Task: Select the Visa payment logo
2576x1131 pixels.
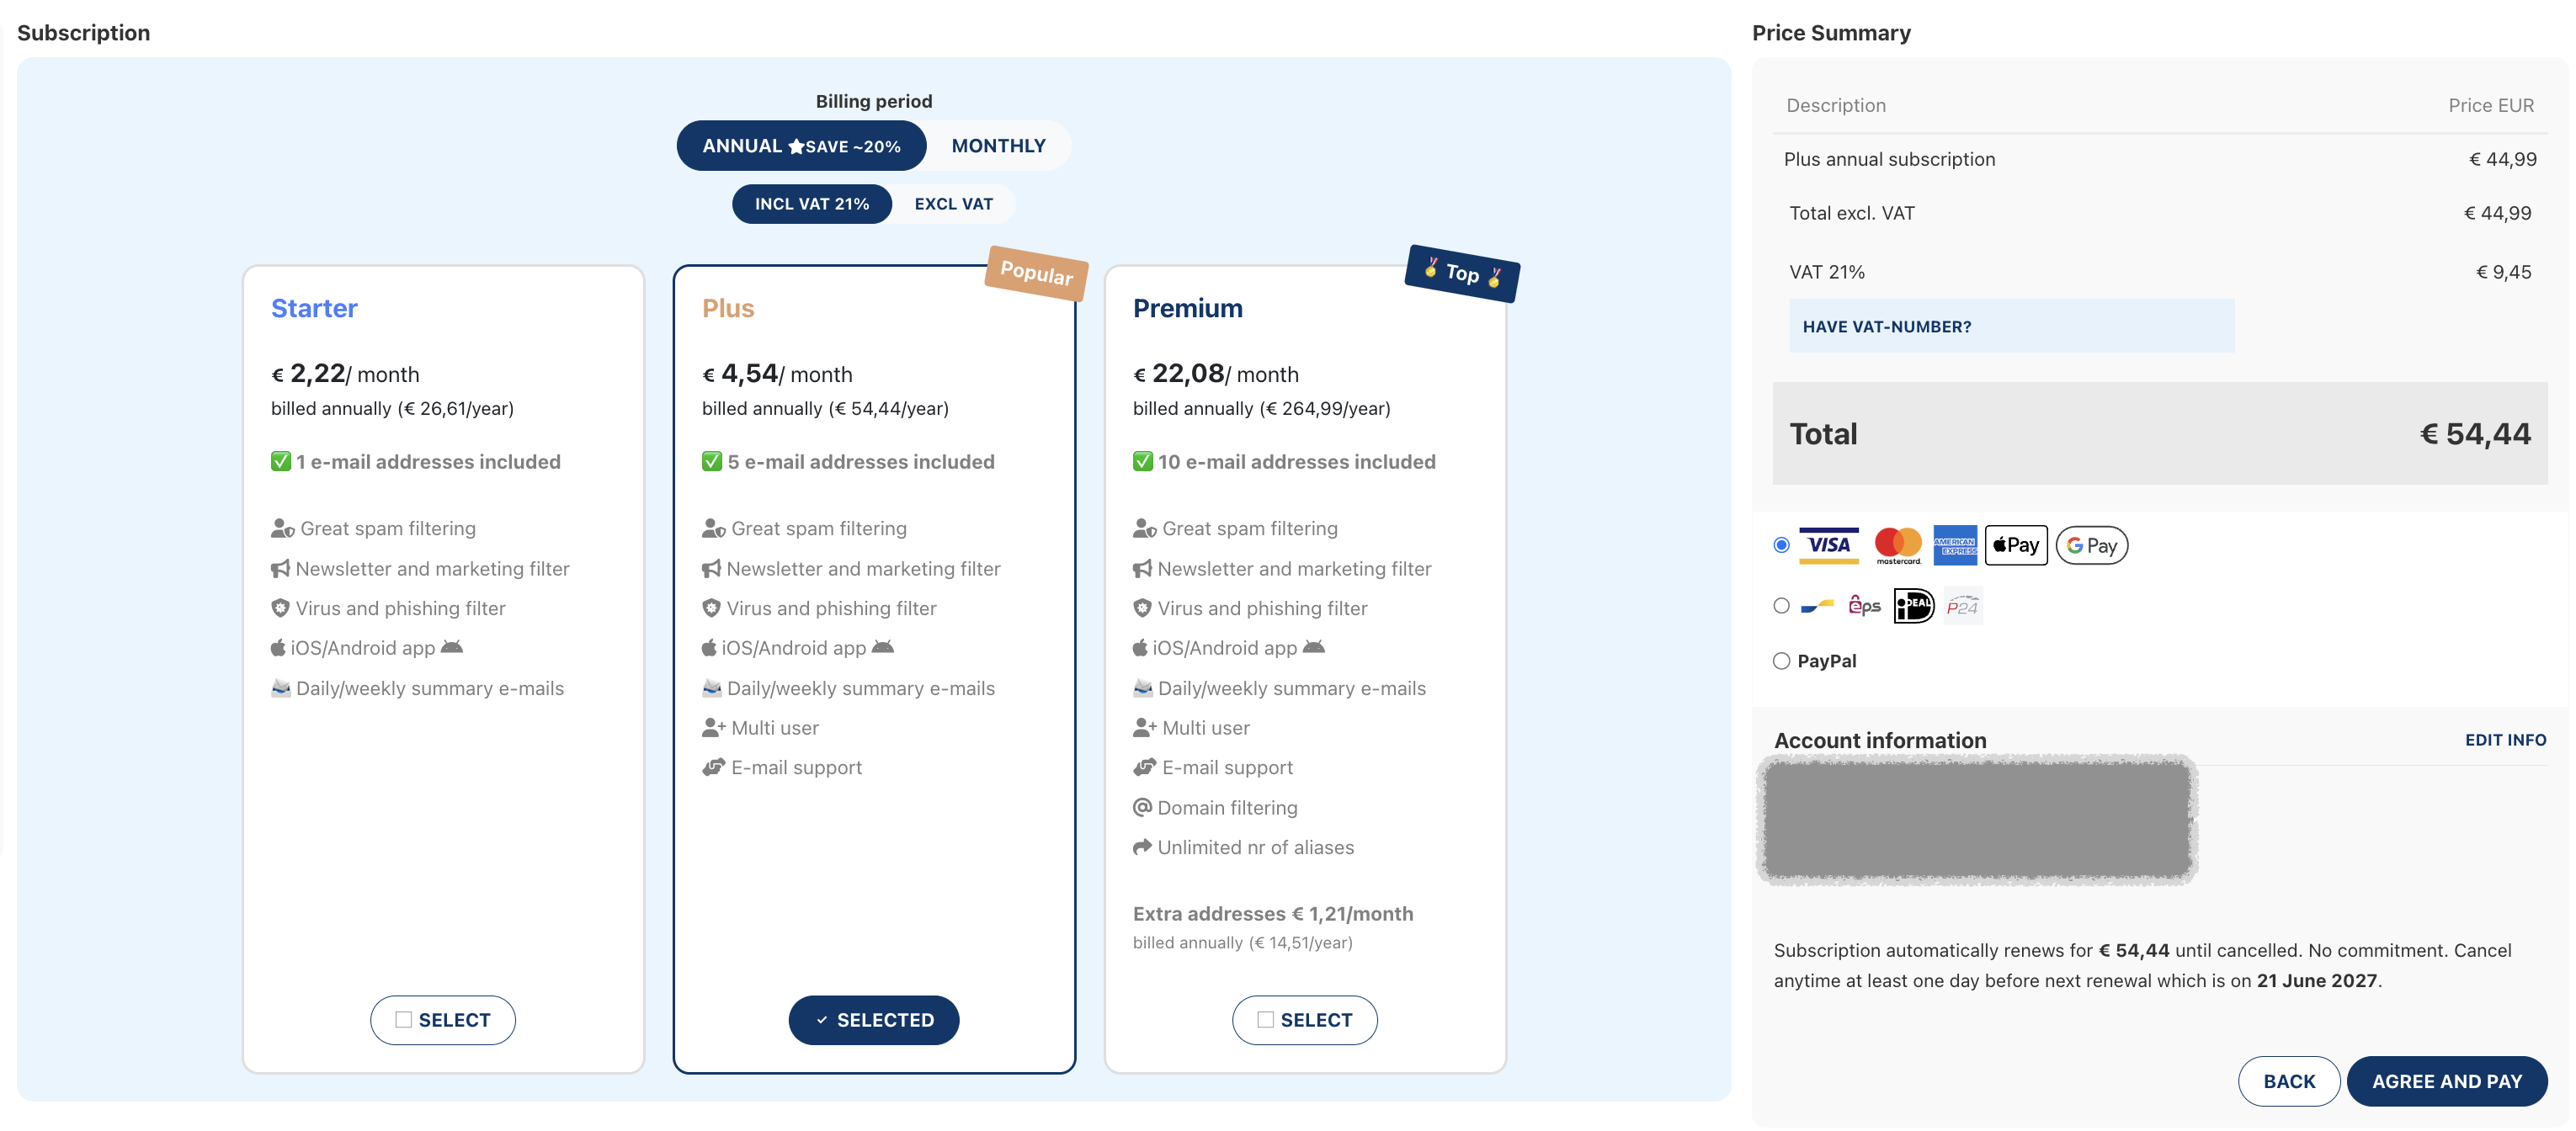Action: 1828,545
